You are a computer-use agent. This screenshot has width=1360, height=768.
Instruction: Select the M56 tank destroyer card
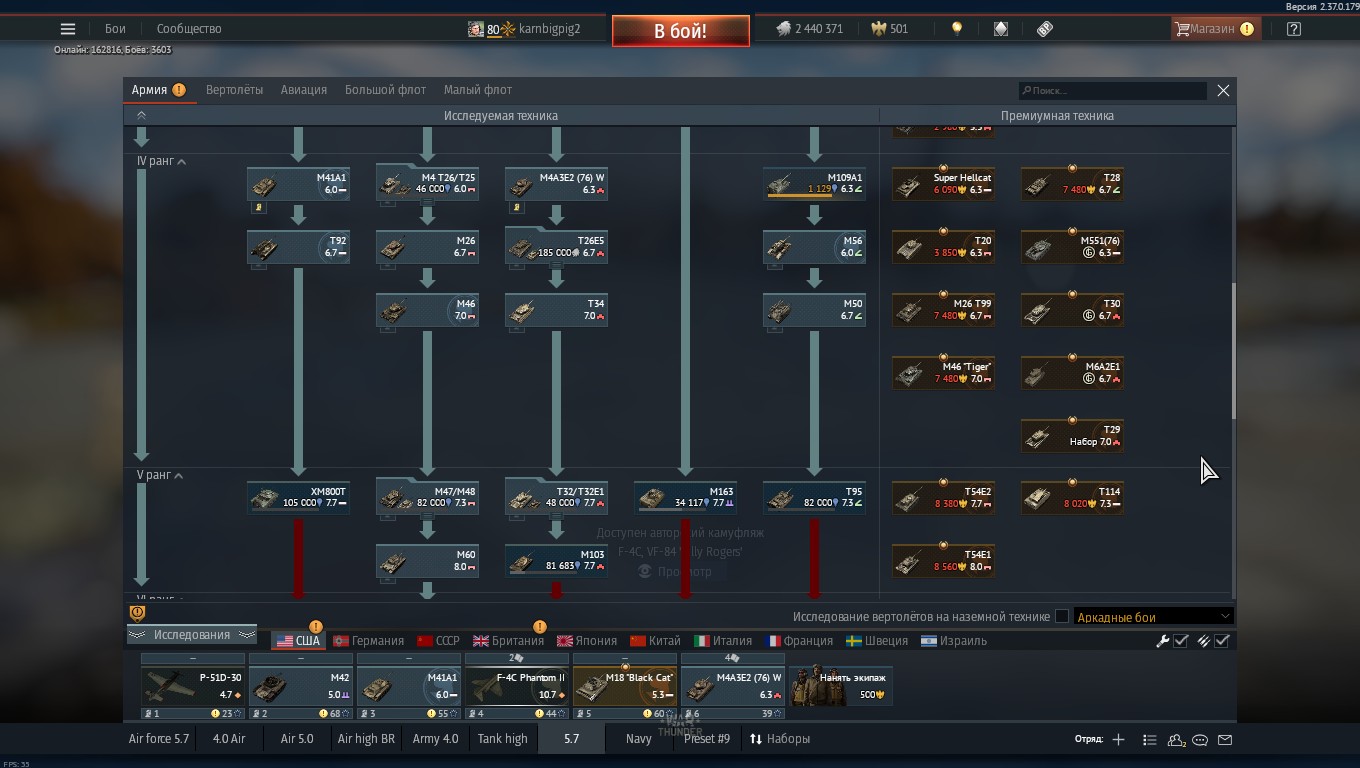click(814, 247)
